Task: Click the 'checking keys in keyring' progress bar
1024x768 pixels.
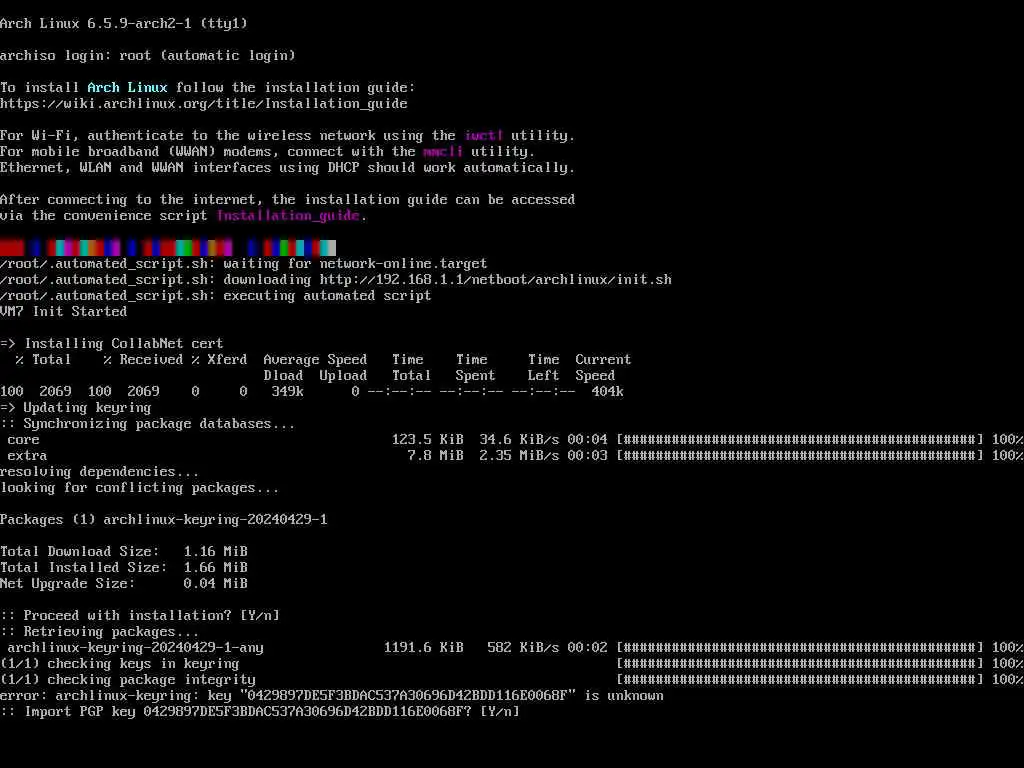Action: (x=800, y=664)
